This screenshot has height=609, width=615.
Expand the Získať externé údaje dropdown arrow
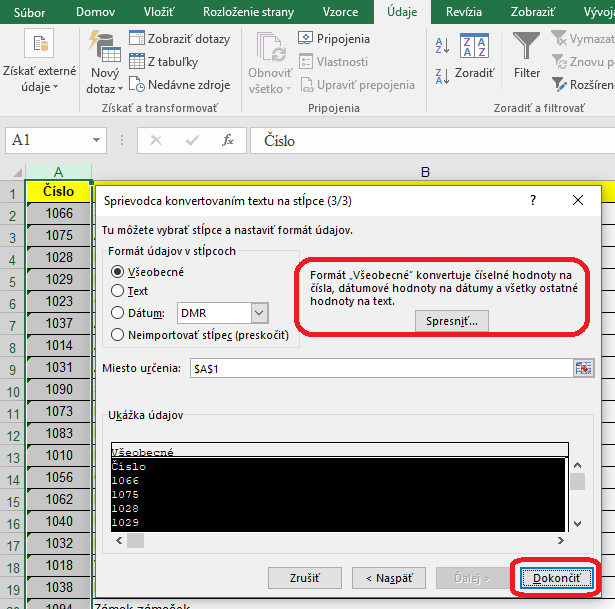coord(56,88)
